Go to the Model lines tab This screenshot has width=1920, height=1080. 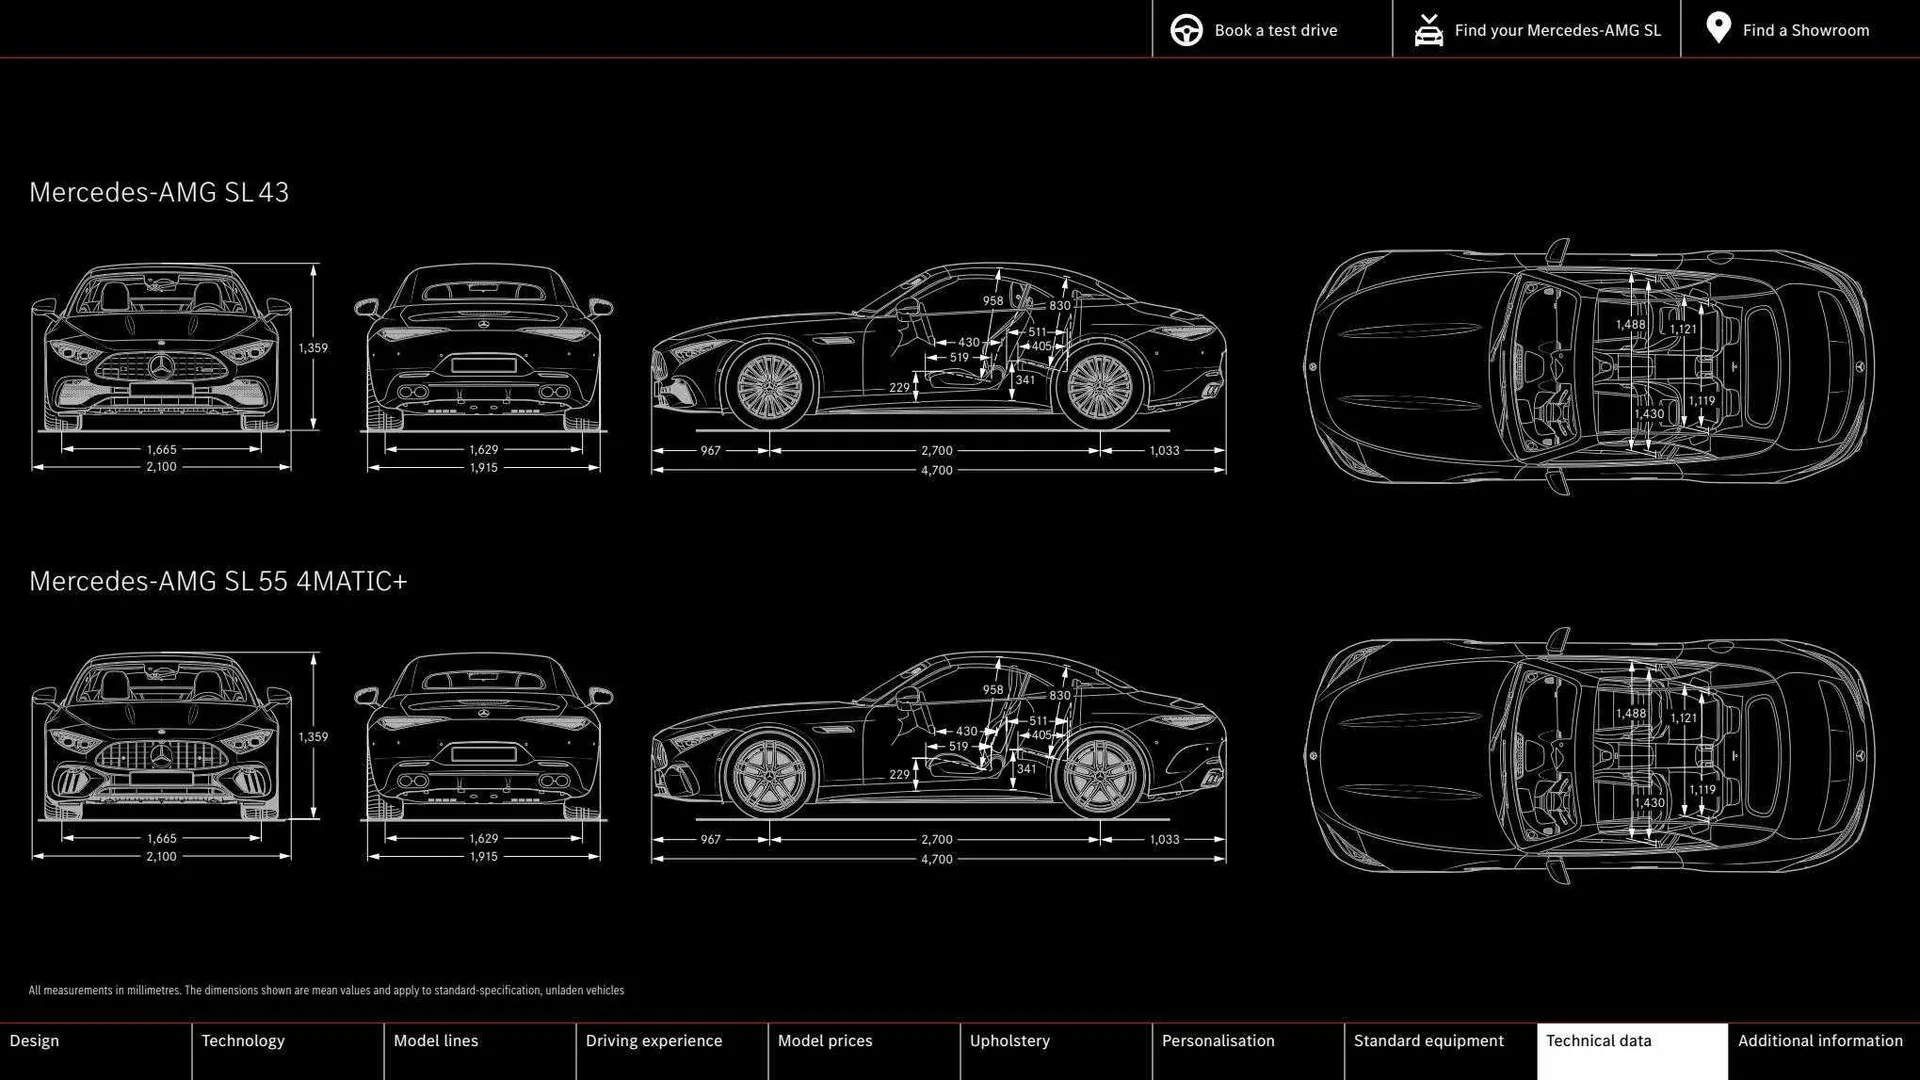(x=436, y=1041)
